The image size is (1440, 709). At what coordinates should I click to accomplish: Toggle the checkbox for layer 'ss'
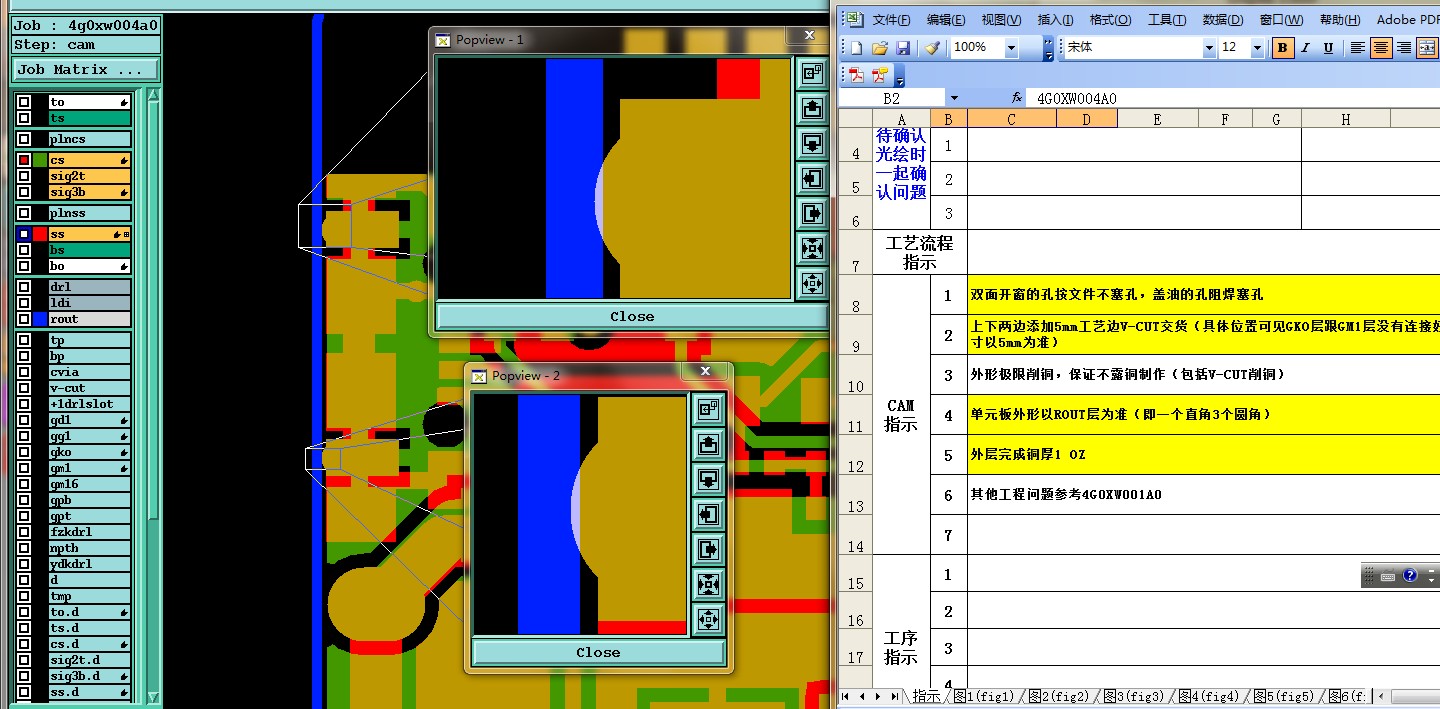tap(24, 234)
